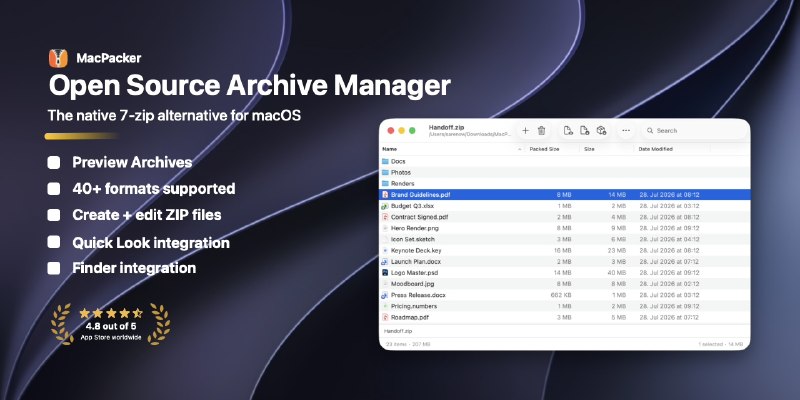Select the Icon Set.sketch file name

click(413, 239)
